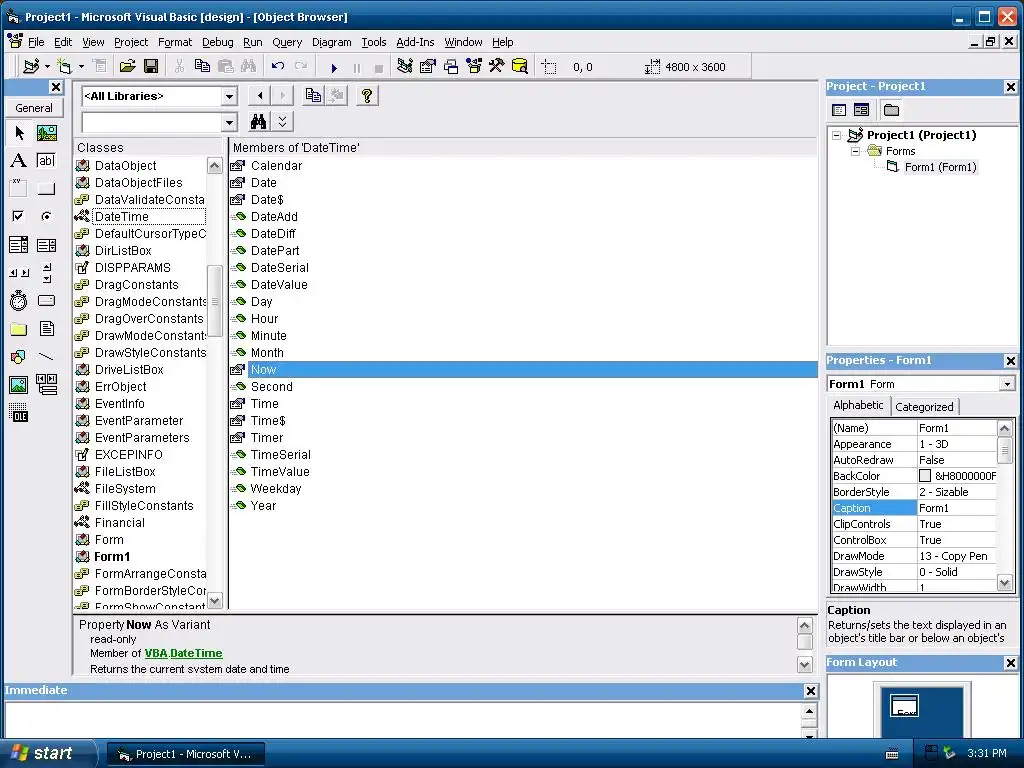Image resolution: width=1024 pixels, height=768 pixels.
Task: Click the Add Form toolbar icon
Action: (64, 66)
